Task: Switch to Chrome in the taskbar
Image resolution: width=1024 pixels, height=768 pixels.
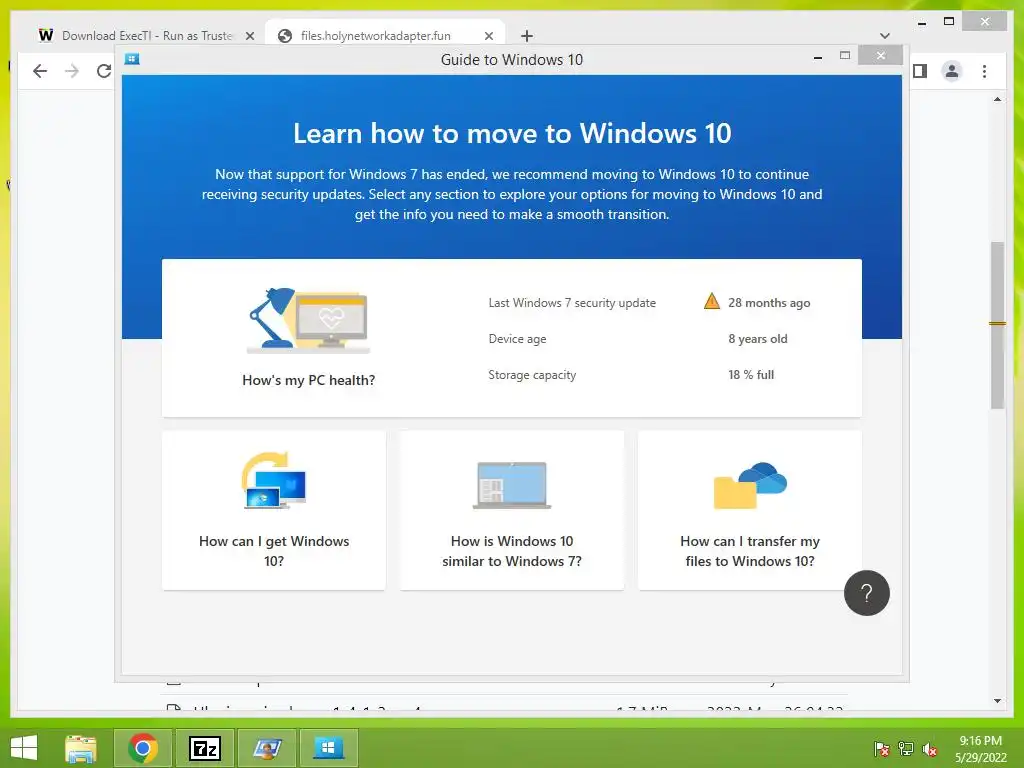Action: click(x=143, y=748)
